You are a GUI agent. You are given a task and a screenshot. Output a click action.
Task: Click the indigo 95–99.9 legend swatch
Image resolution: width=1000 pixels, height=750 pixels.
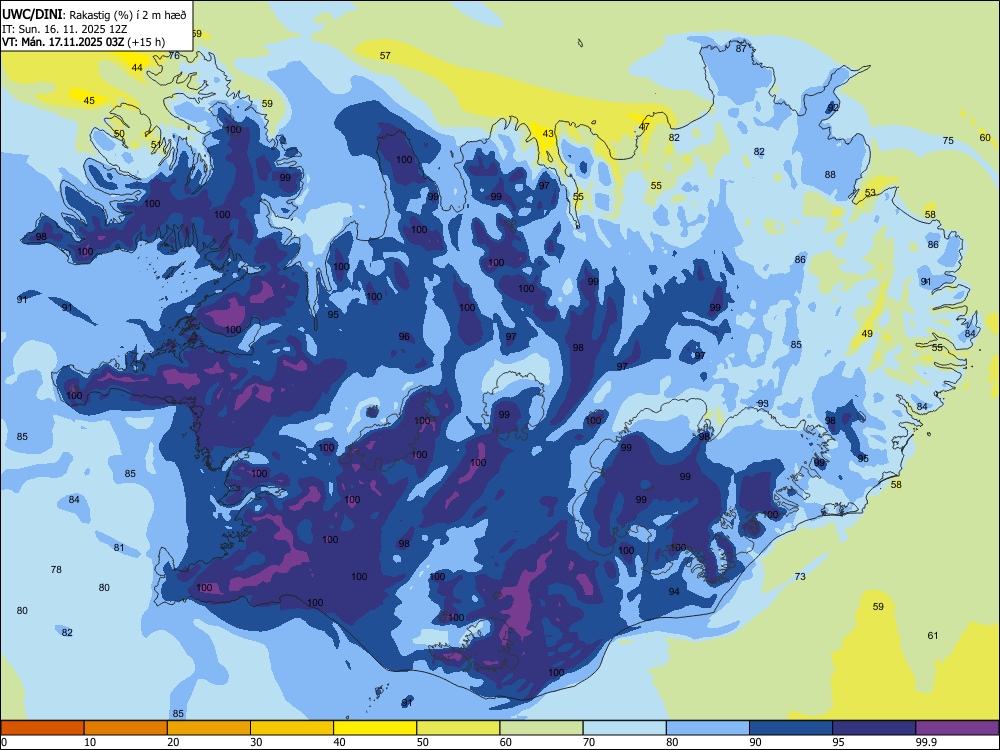click(x=874, y=728)
